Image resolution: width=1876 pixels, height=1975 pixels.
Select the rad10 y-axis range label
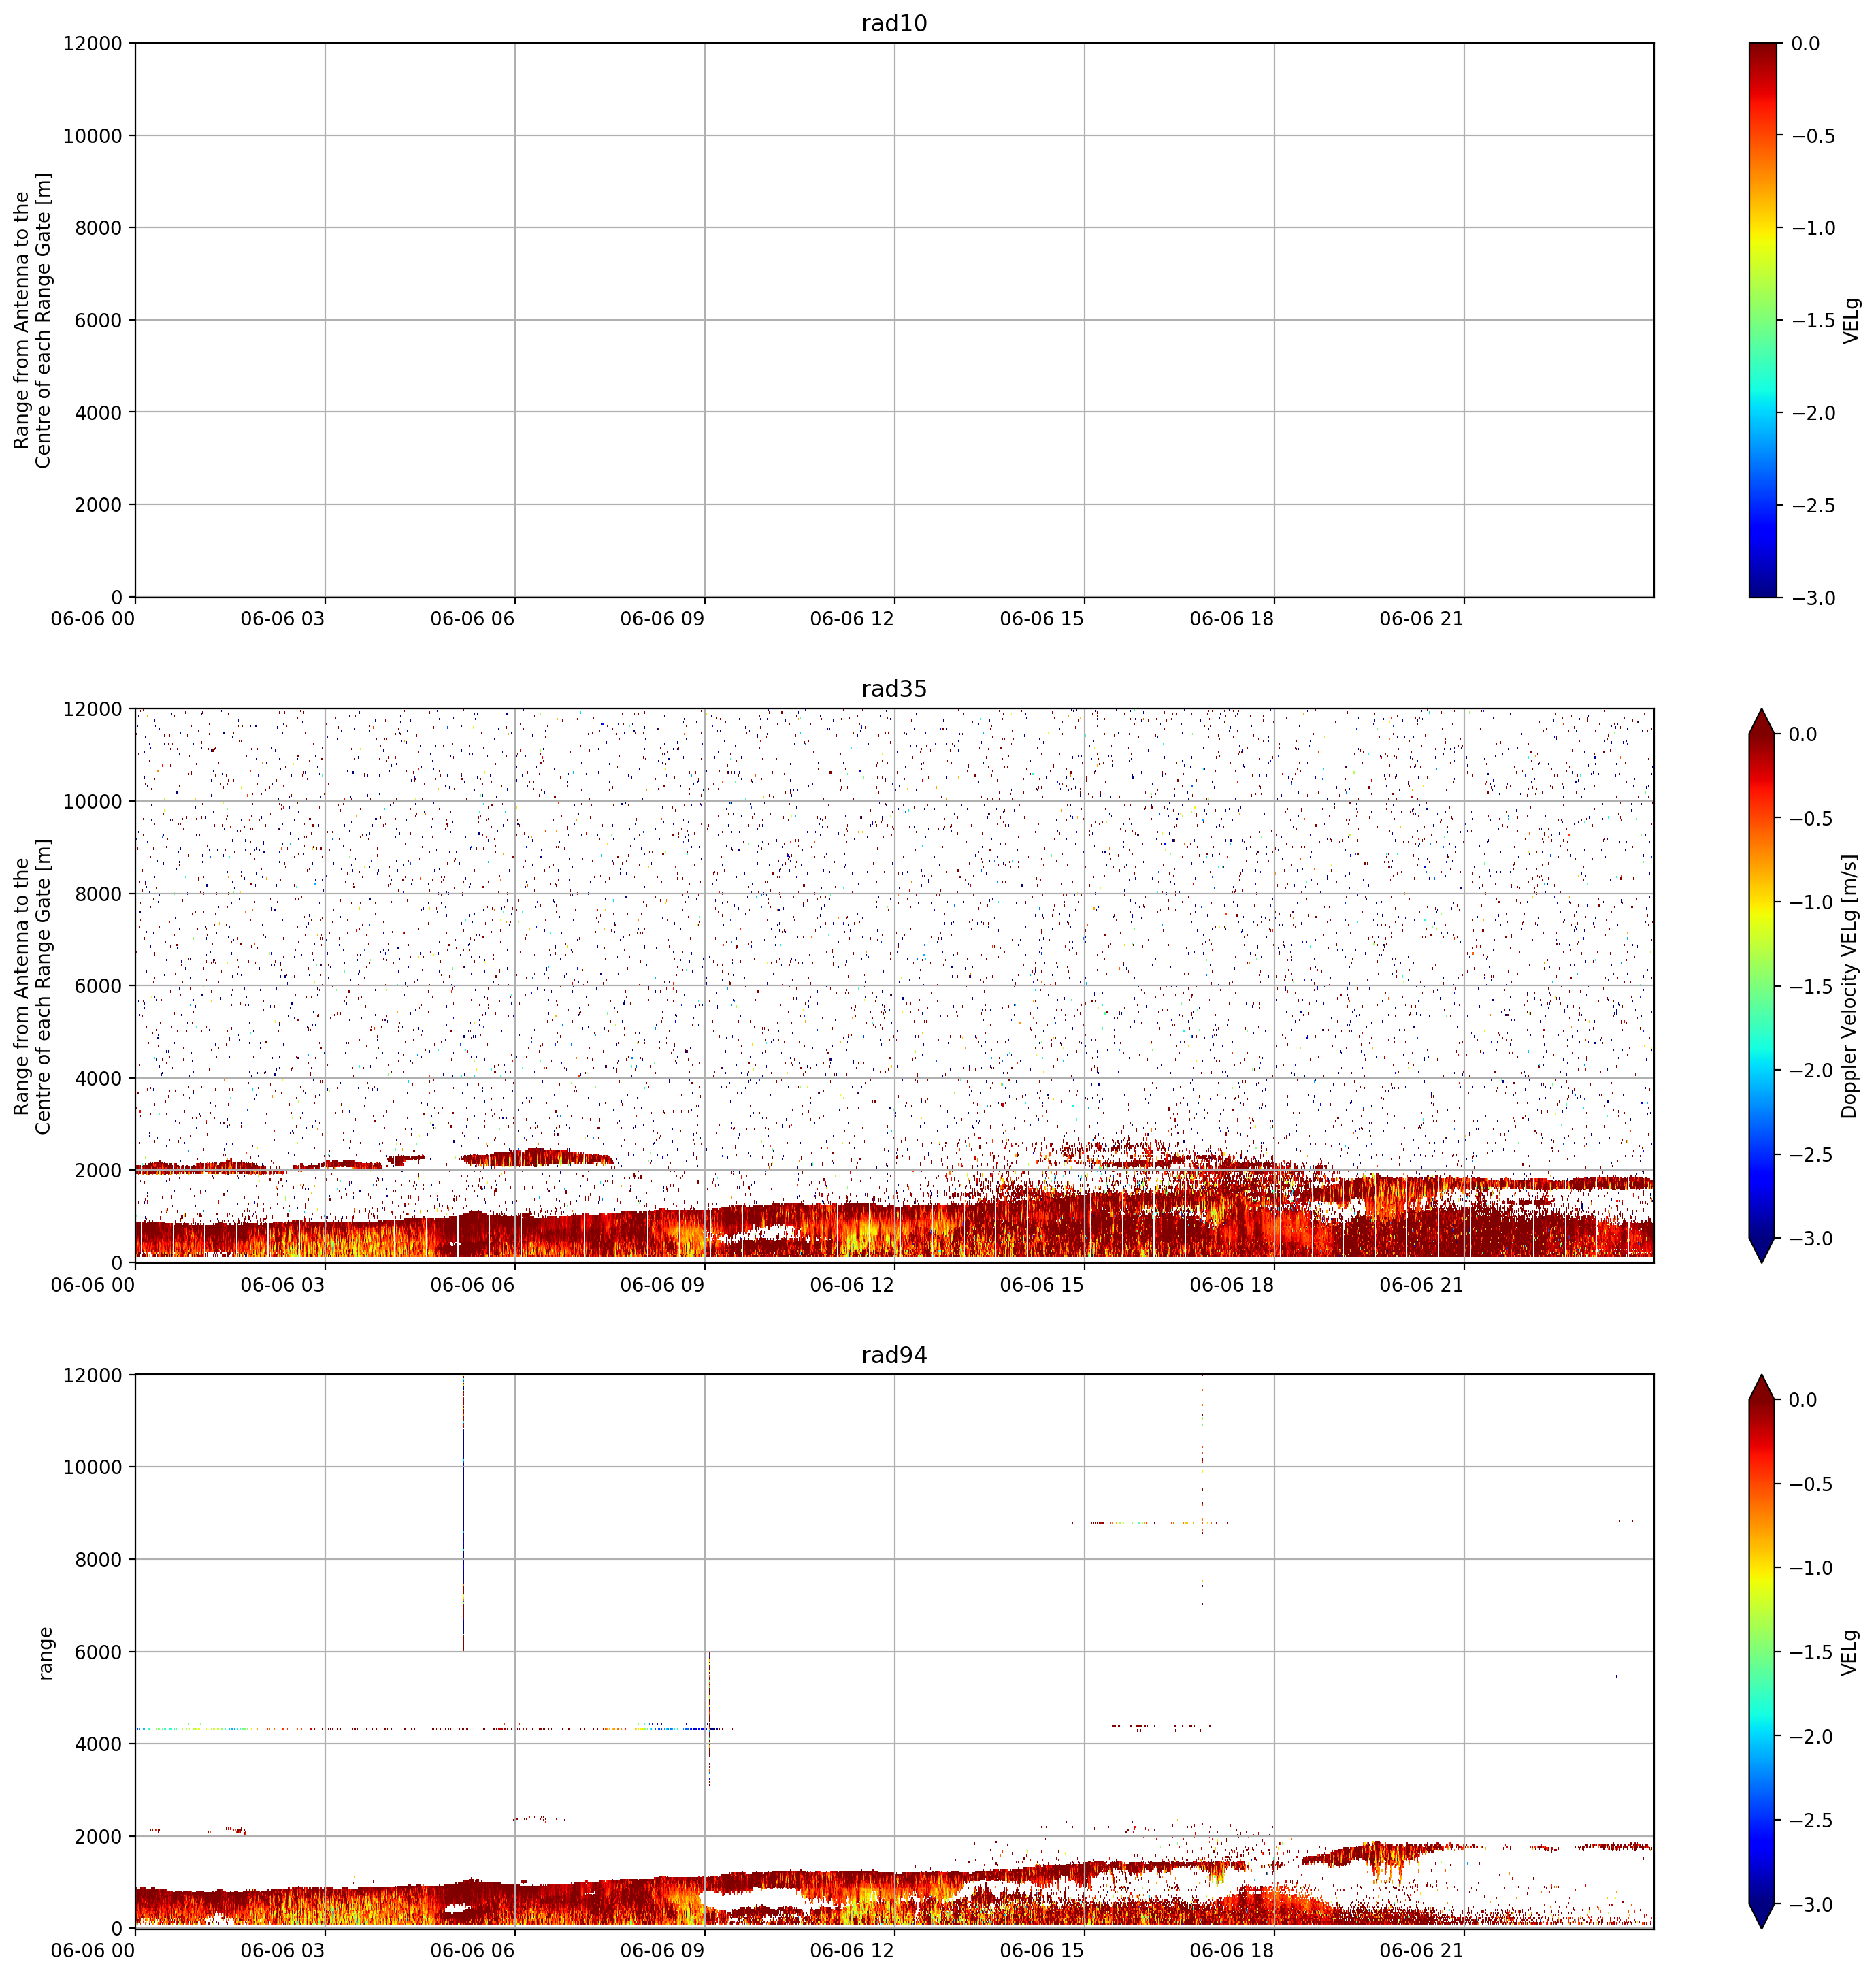[x=32, y=320]
